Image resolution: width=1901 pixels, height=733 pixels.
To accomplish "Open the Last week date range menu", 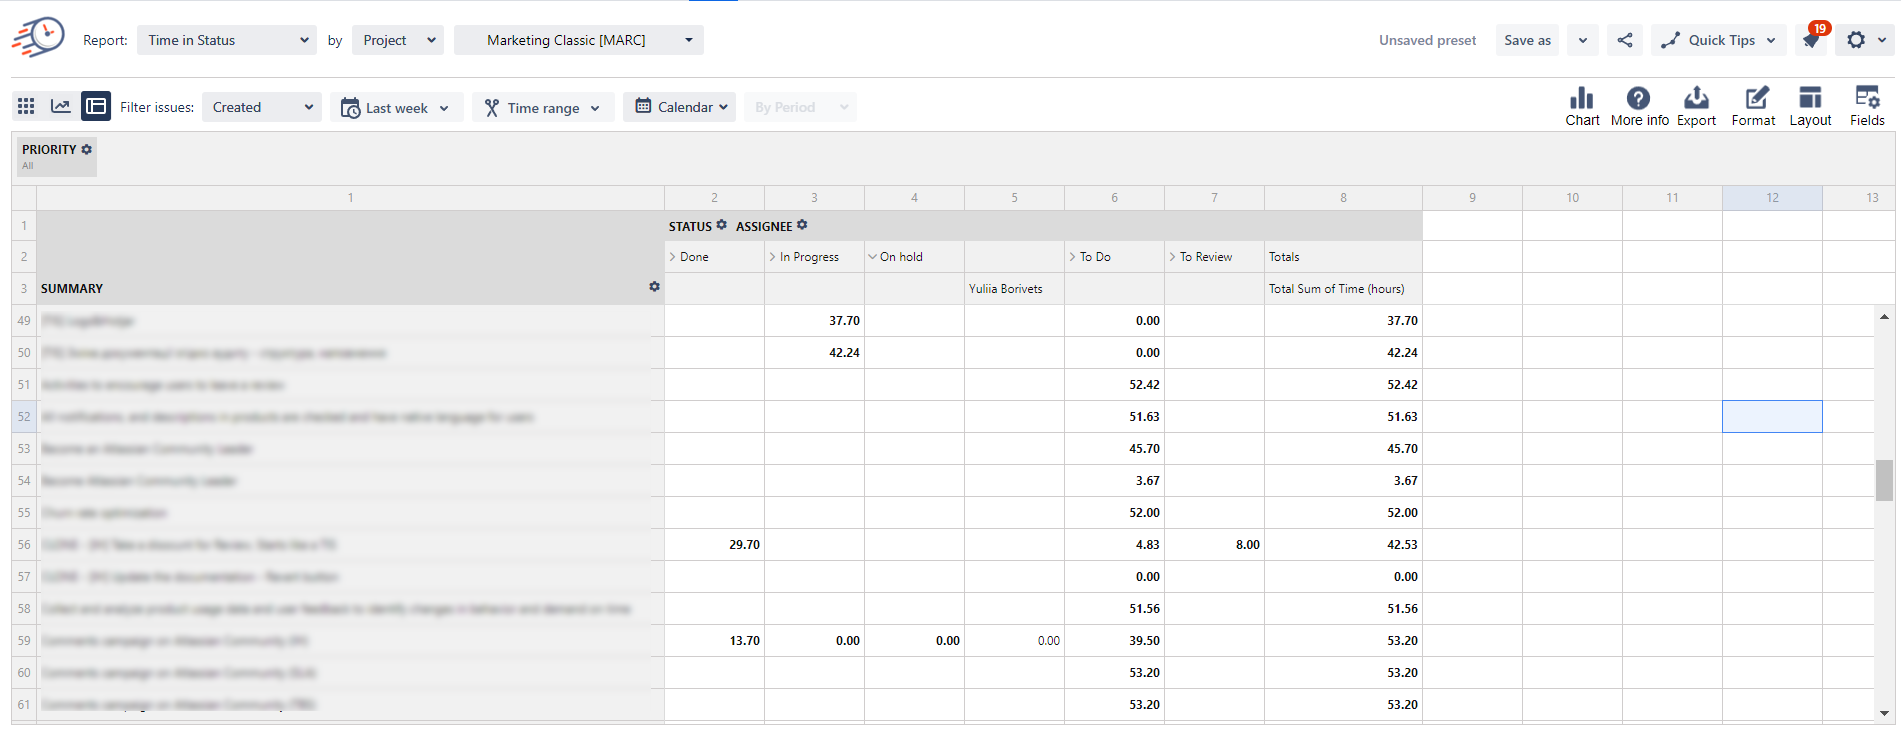I will (x=396, y=108).
